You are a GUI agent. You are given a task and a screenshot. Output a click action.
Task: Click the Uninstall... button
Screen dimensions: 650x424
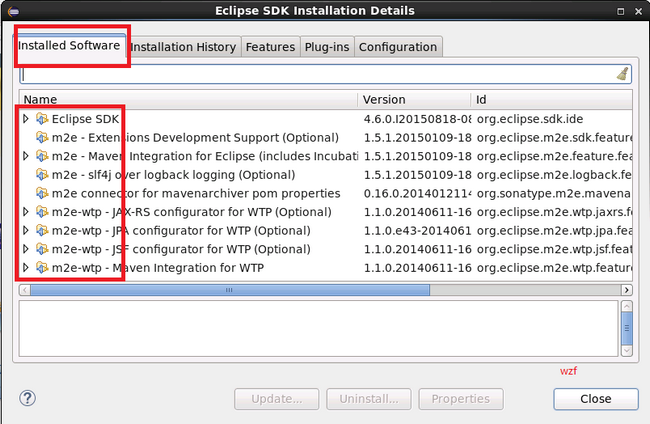369,399
